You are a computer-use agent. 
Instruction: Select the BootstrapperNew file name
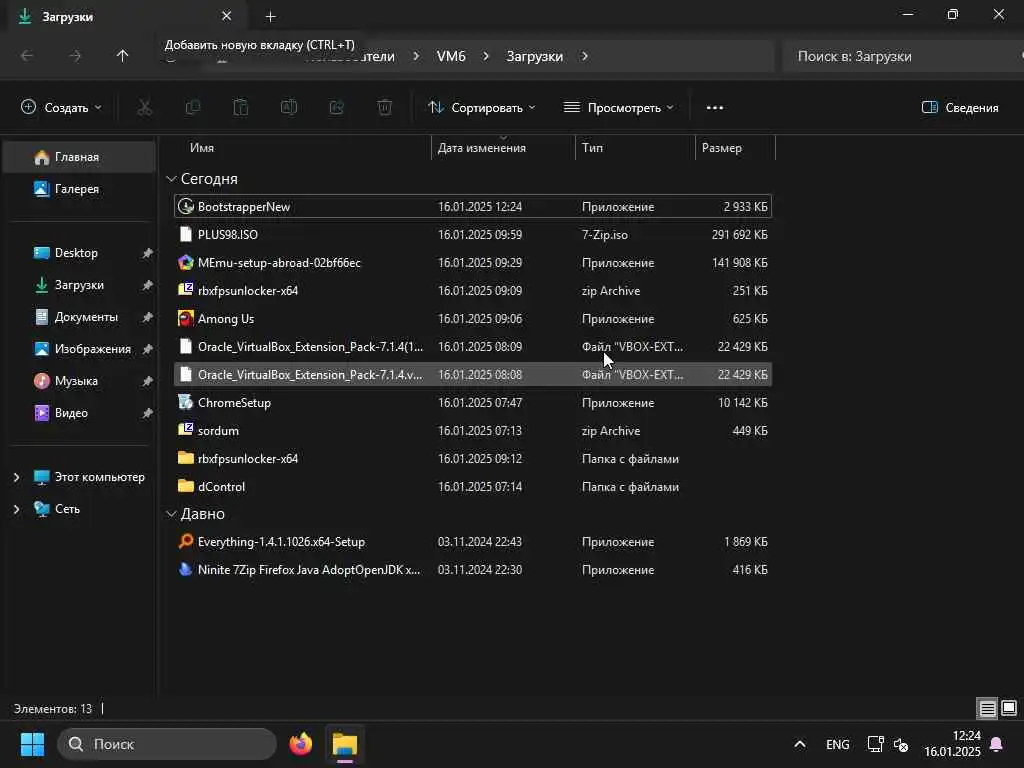click(244, 206)
